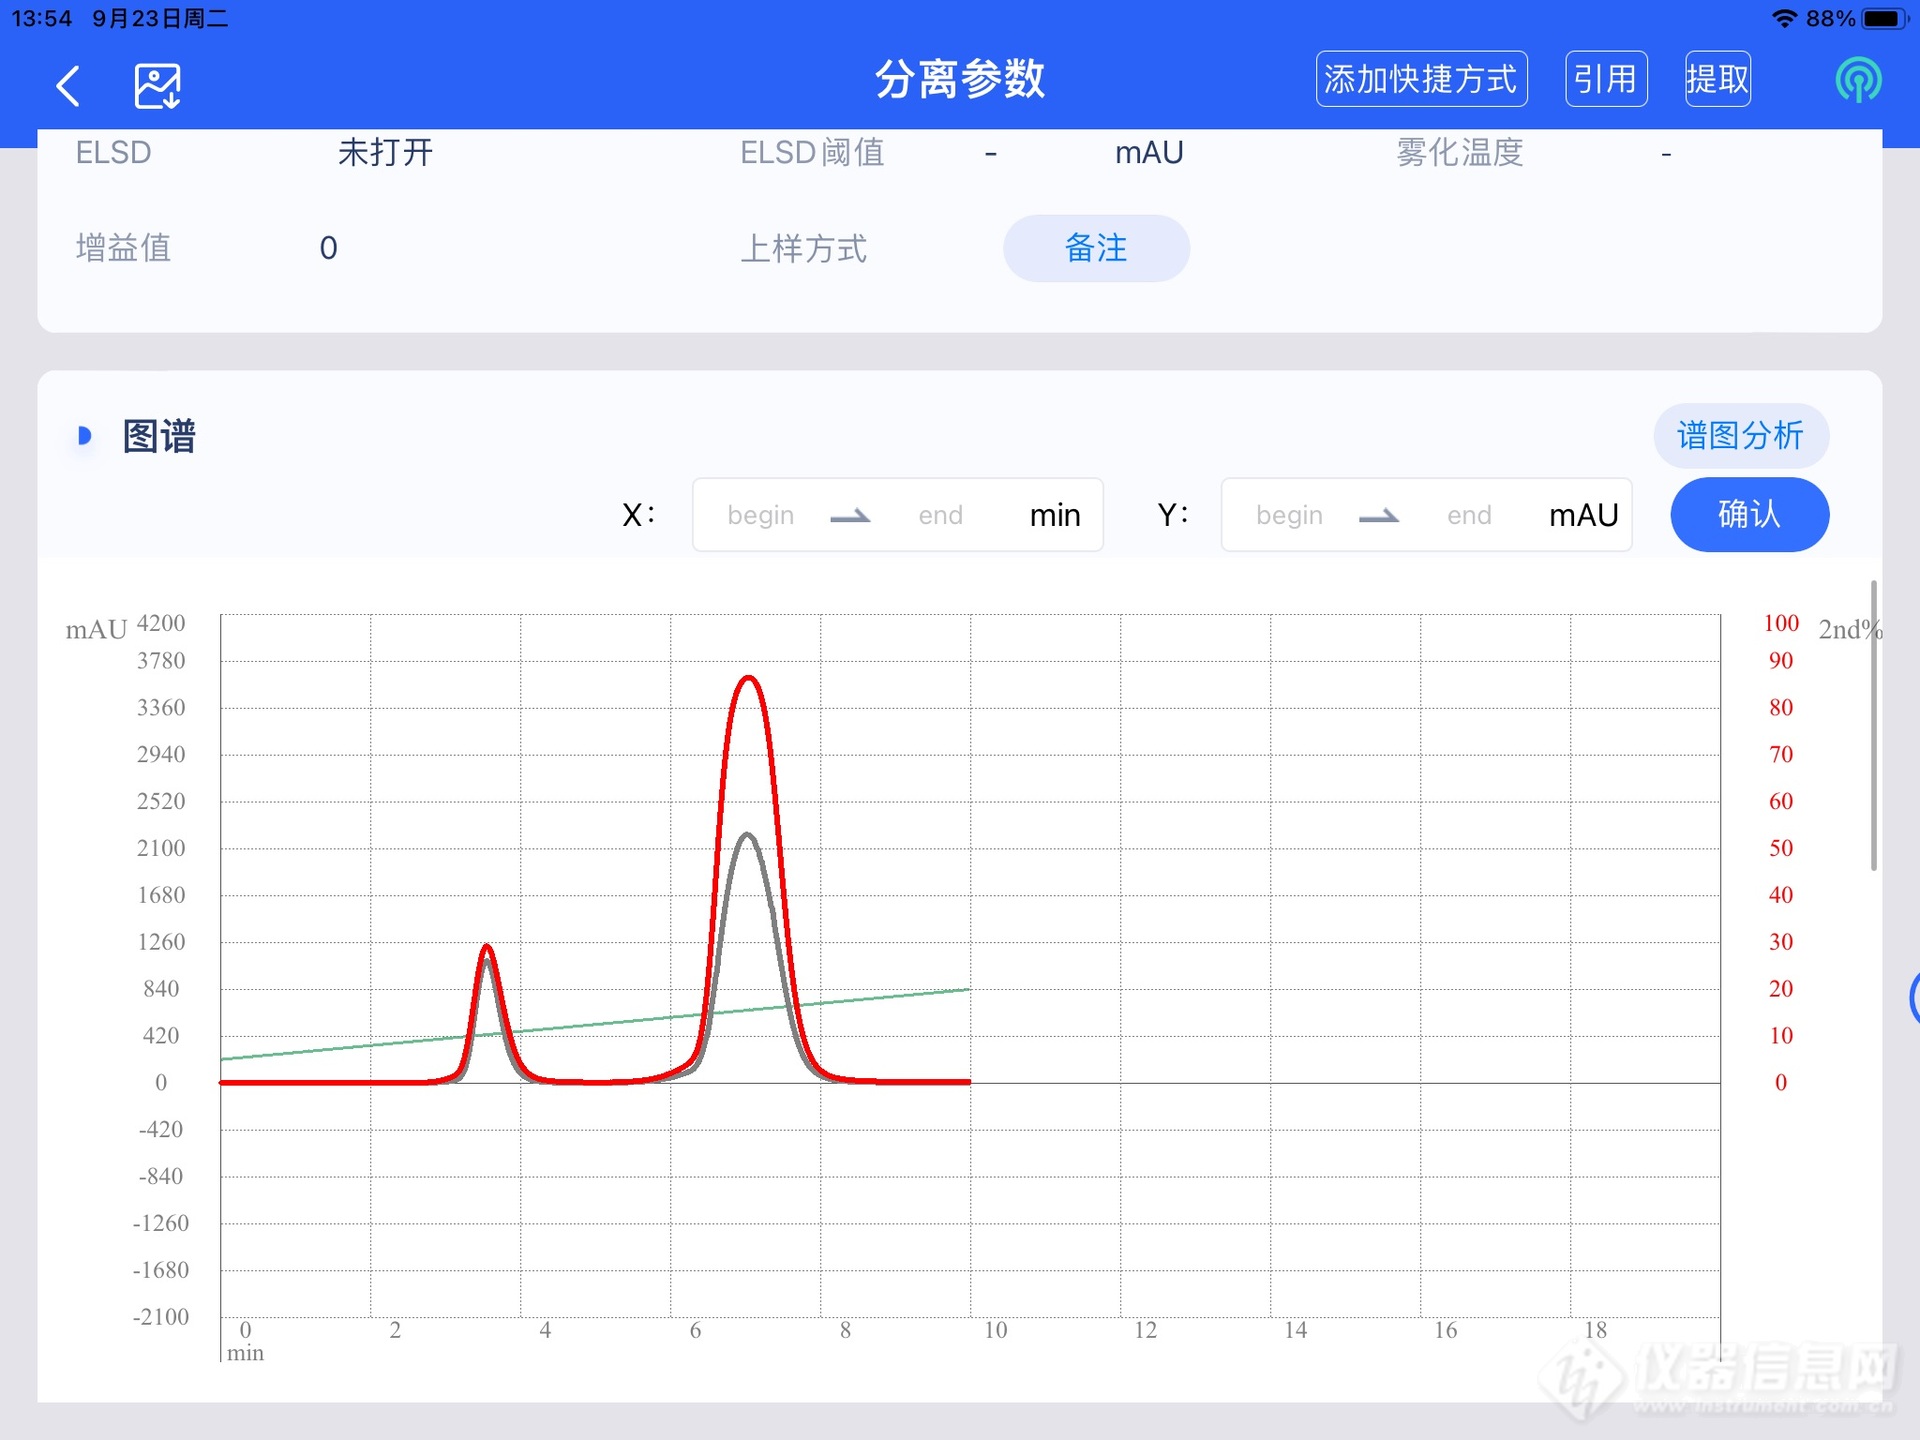The height and width of the screenshot is (1440, 1920).
Task: Tap the blue marker beside 图谱 heading
Action: pyautogui.click(x=85, y=436)
